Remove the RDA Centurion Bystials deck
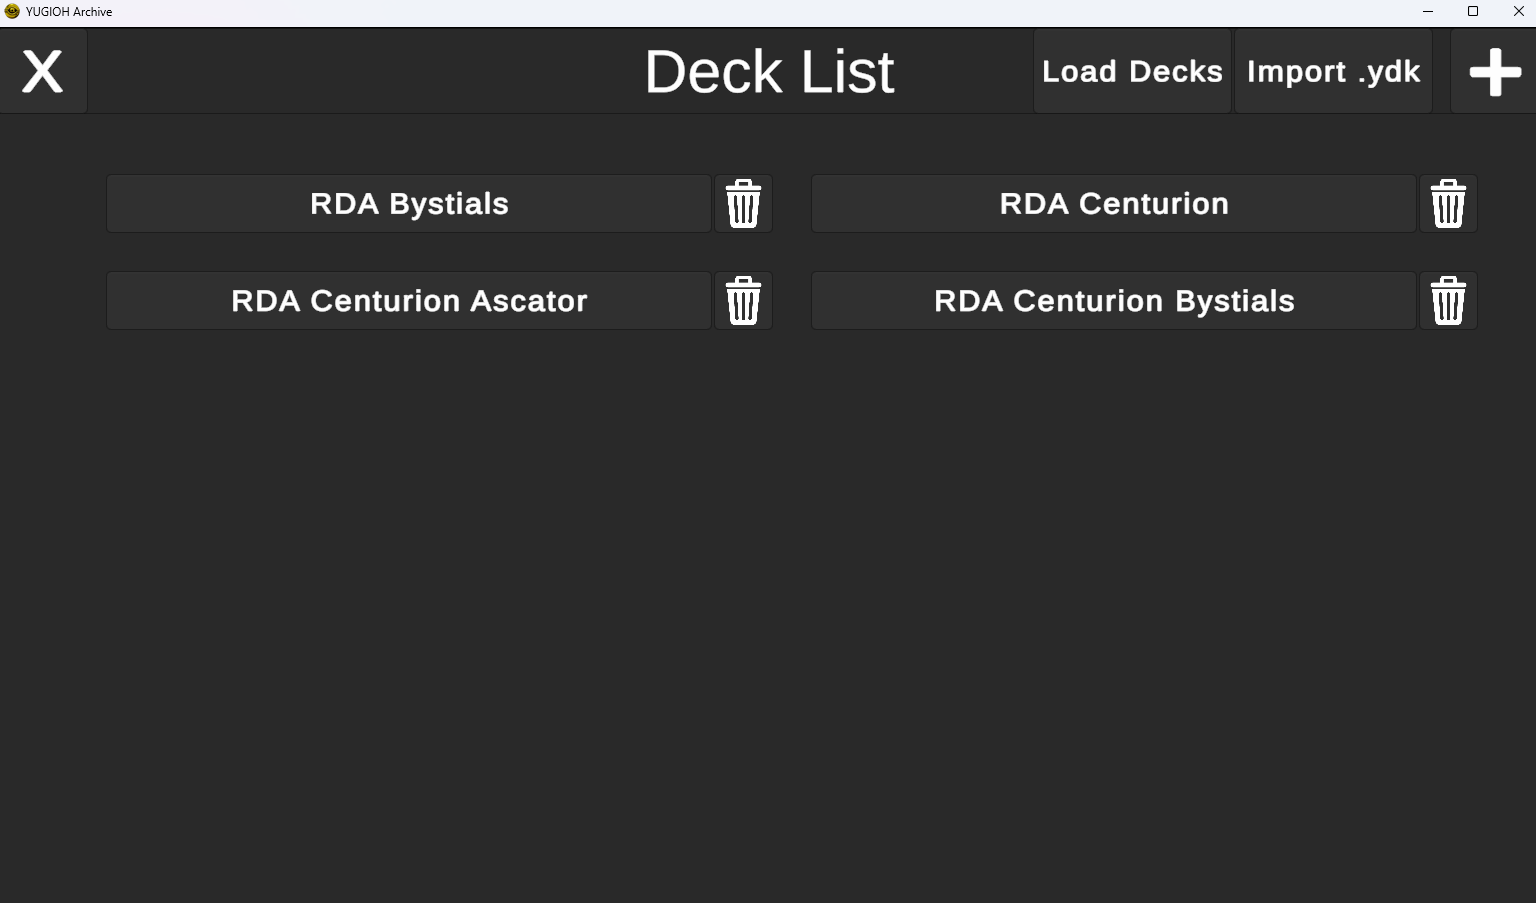The width and height of the screenshot is (1536, 903). 1448,301
